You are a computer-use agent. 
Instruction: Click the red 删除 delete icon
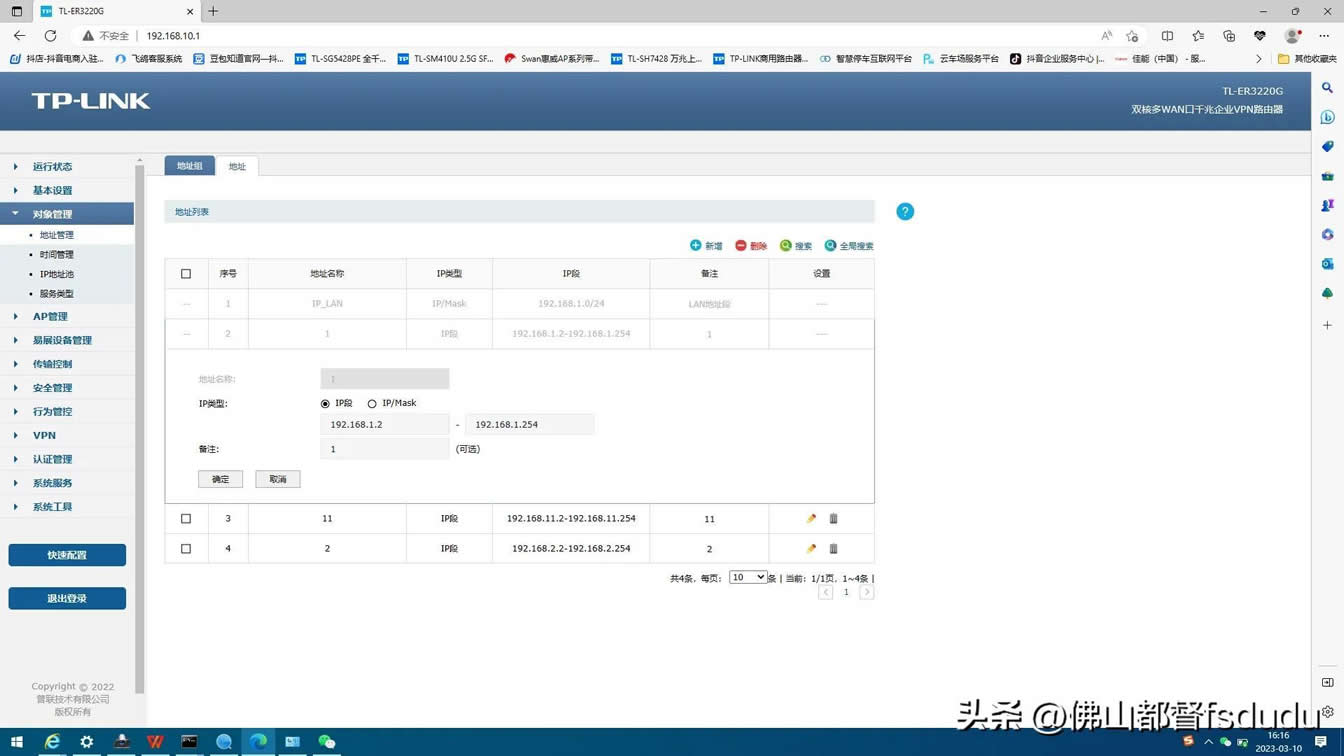(x=741, y=246)
